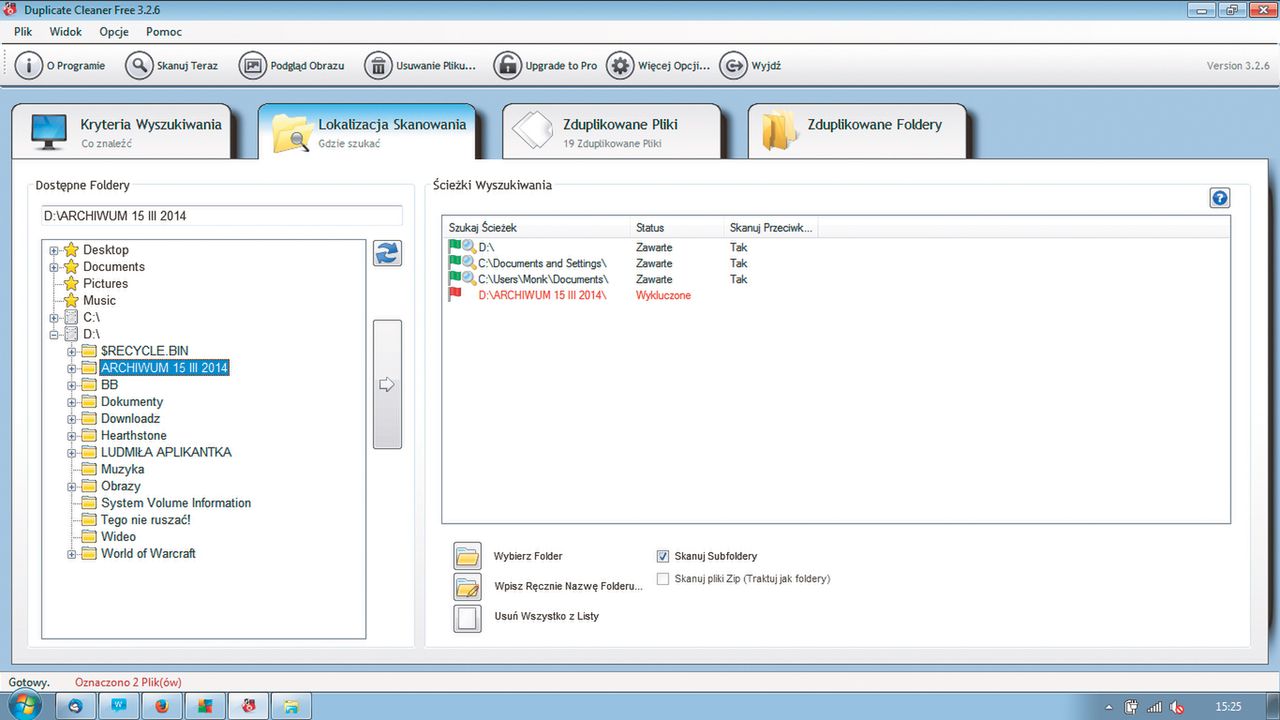
Task: Open the blue help question mark icon
Action: click(1219, 198)
